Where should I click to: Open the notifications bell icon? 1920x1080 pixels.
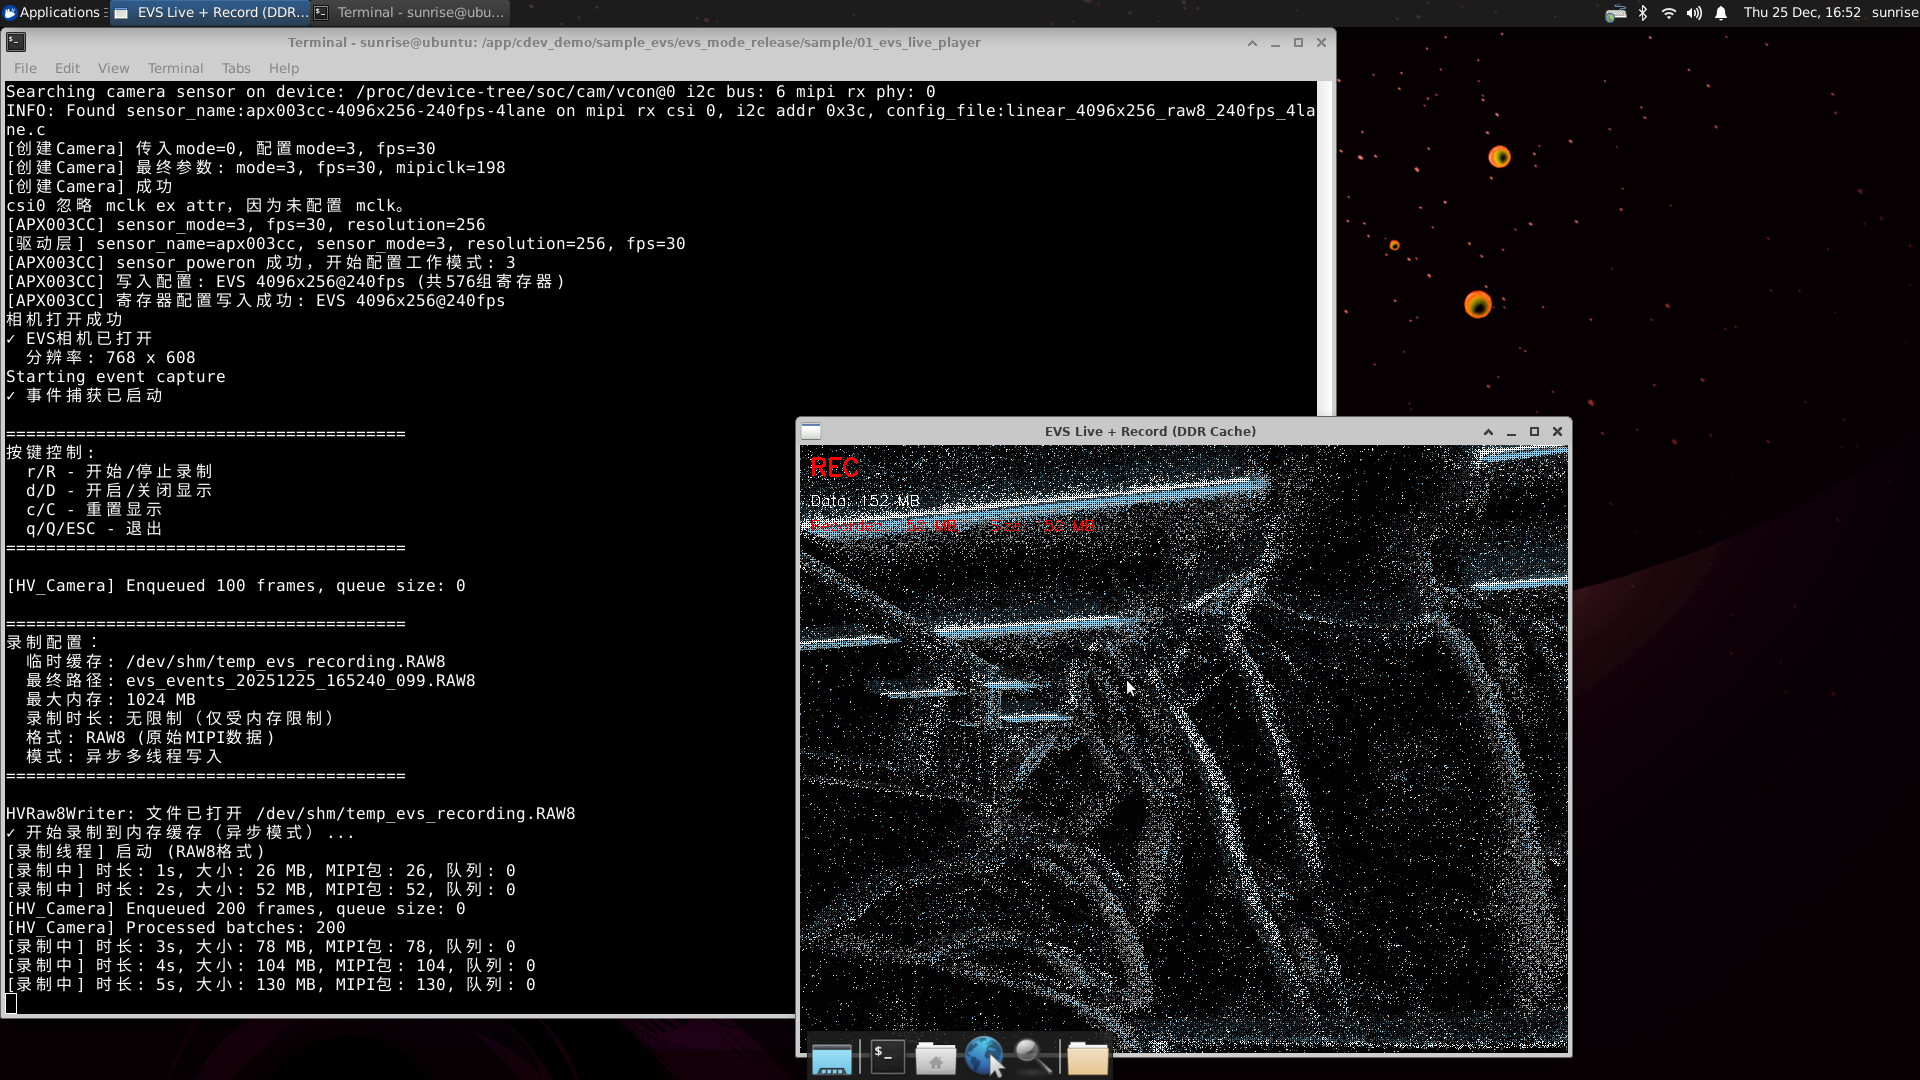pos(1721,13)
